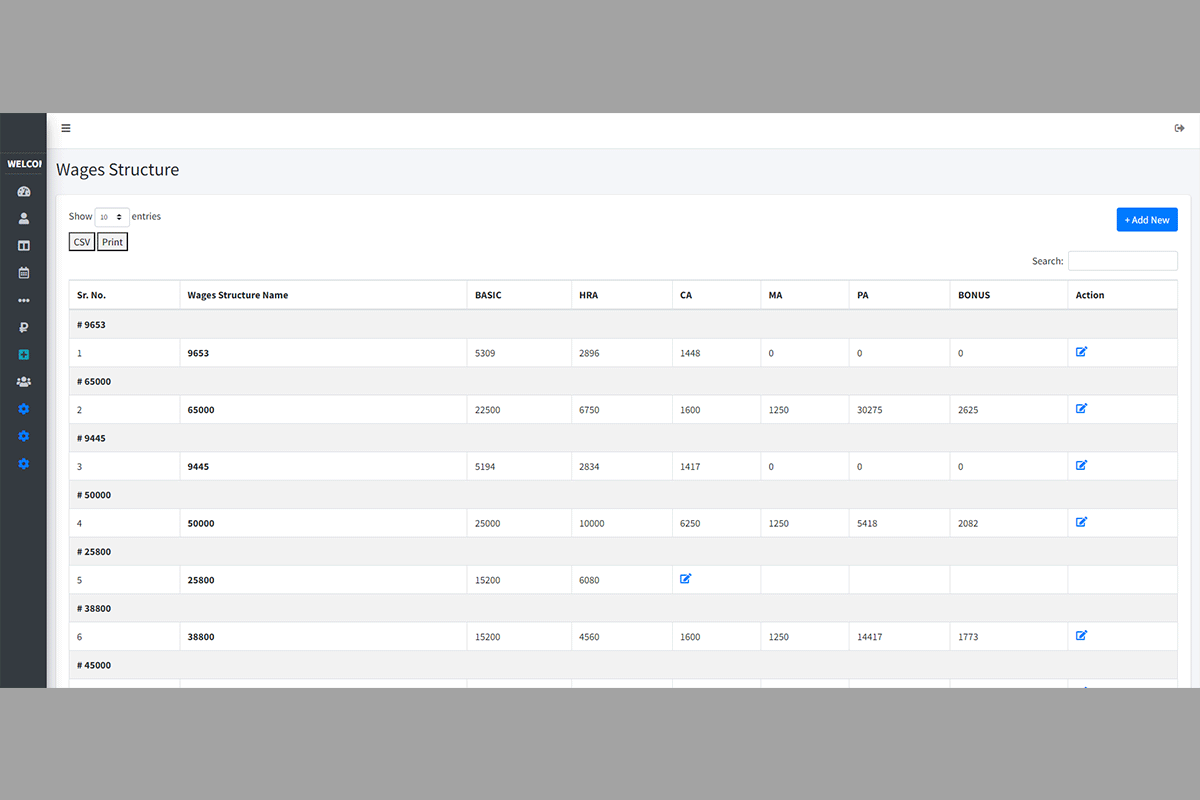Edit the 9445 wages structure row
Viewport: 1200px width, 800px height.
coord(1081,465)
